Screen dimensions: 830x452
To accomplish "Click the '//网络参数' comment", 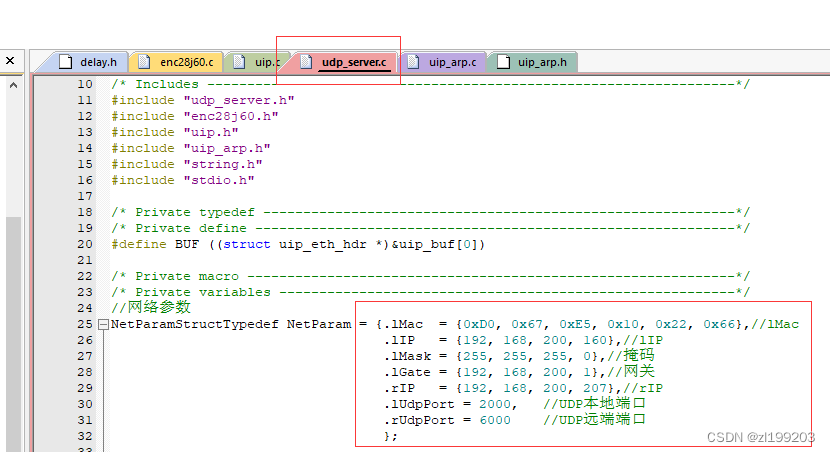I will click(x=151, y=308).
